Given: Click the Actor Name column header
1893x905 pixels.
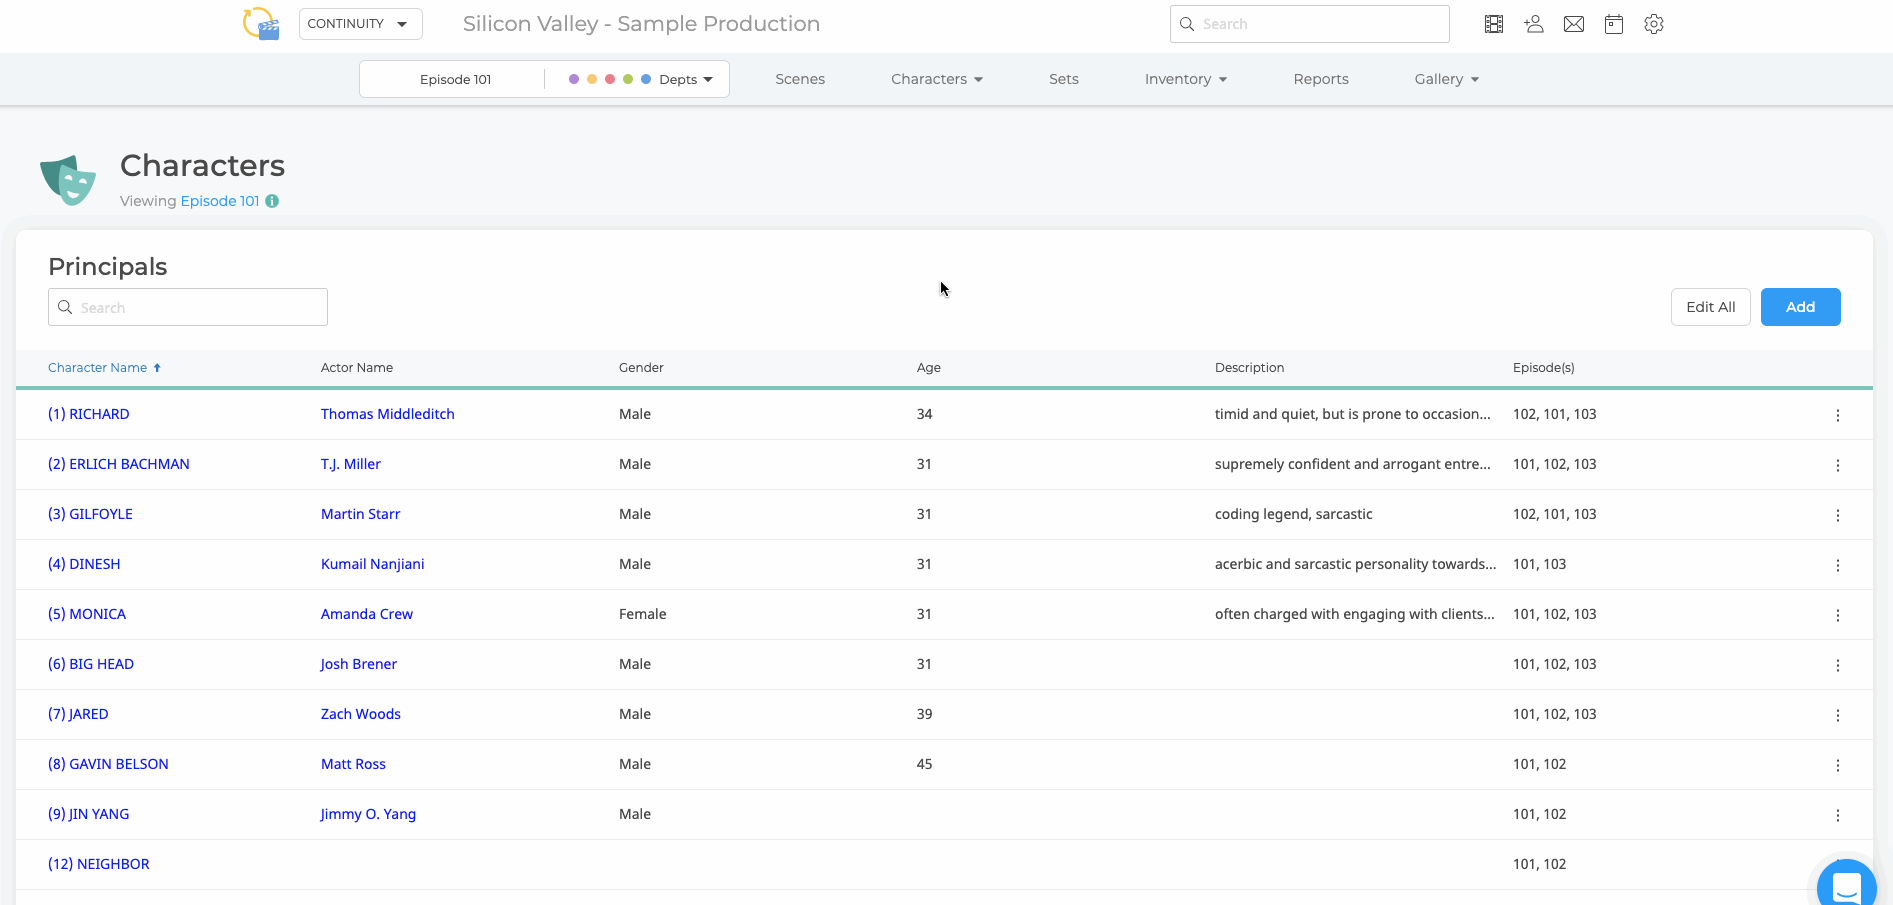Looking at the screenshot, I should pos(357,368).
